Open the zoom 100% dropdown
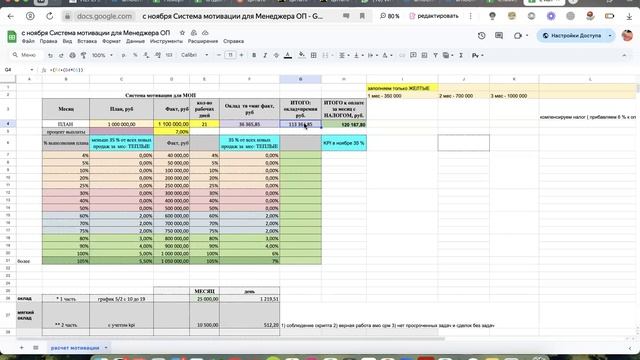Screen dimensions: 640x360 click(x=102, y=55)
